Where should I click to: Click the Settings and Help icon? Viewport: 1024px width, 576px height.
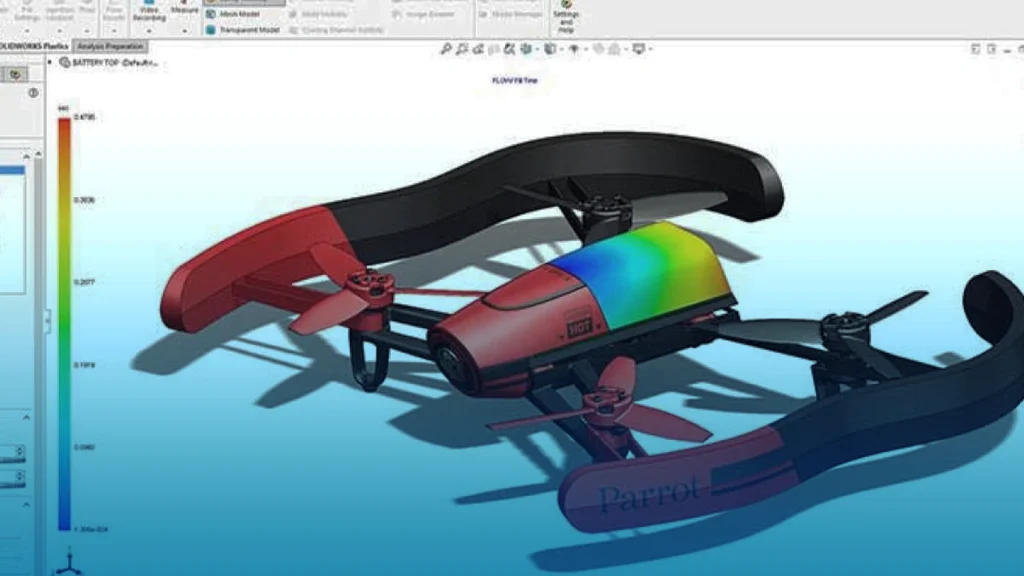click(x=567, y=15)
